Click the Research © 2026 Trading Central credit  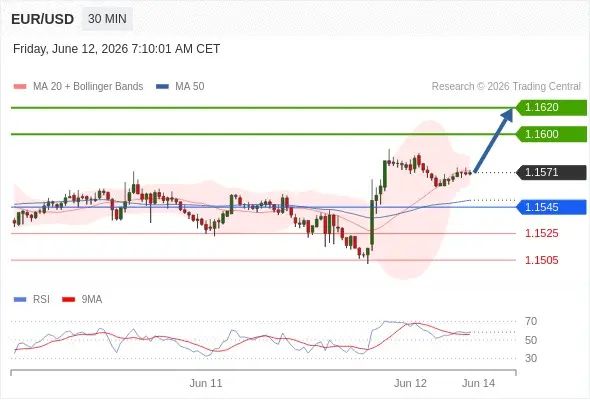tap(506, 87)
